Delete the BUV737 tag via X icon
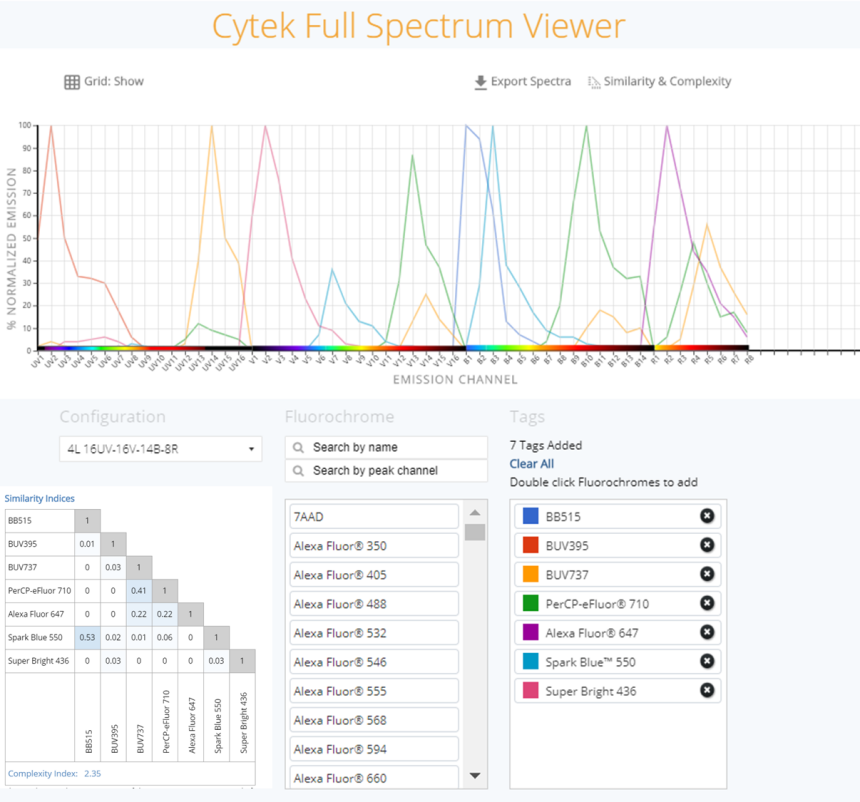This screenshot has width=860, height=802. click(x=707, y=574)
